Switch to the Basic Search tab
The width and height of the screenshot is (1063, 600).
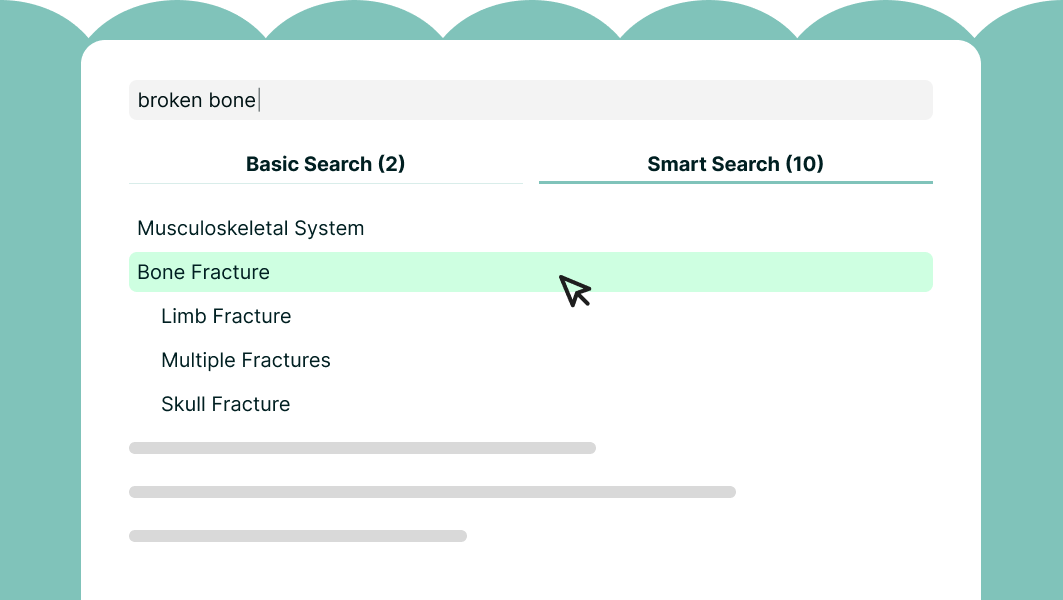pyautogui.click(x=325, y=164)
